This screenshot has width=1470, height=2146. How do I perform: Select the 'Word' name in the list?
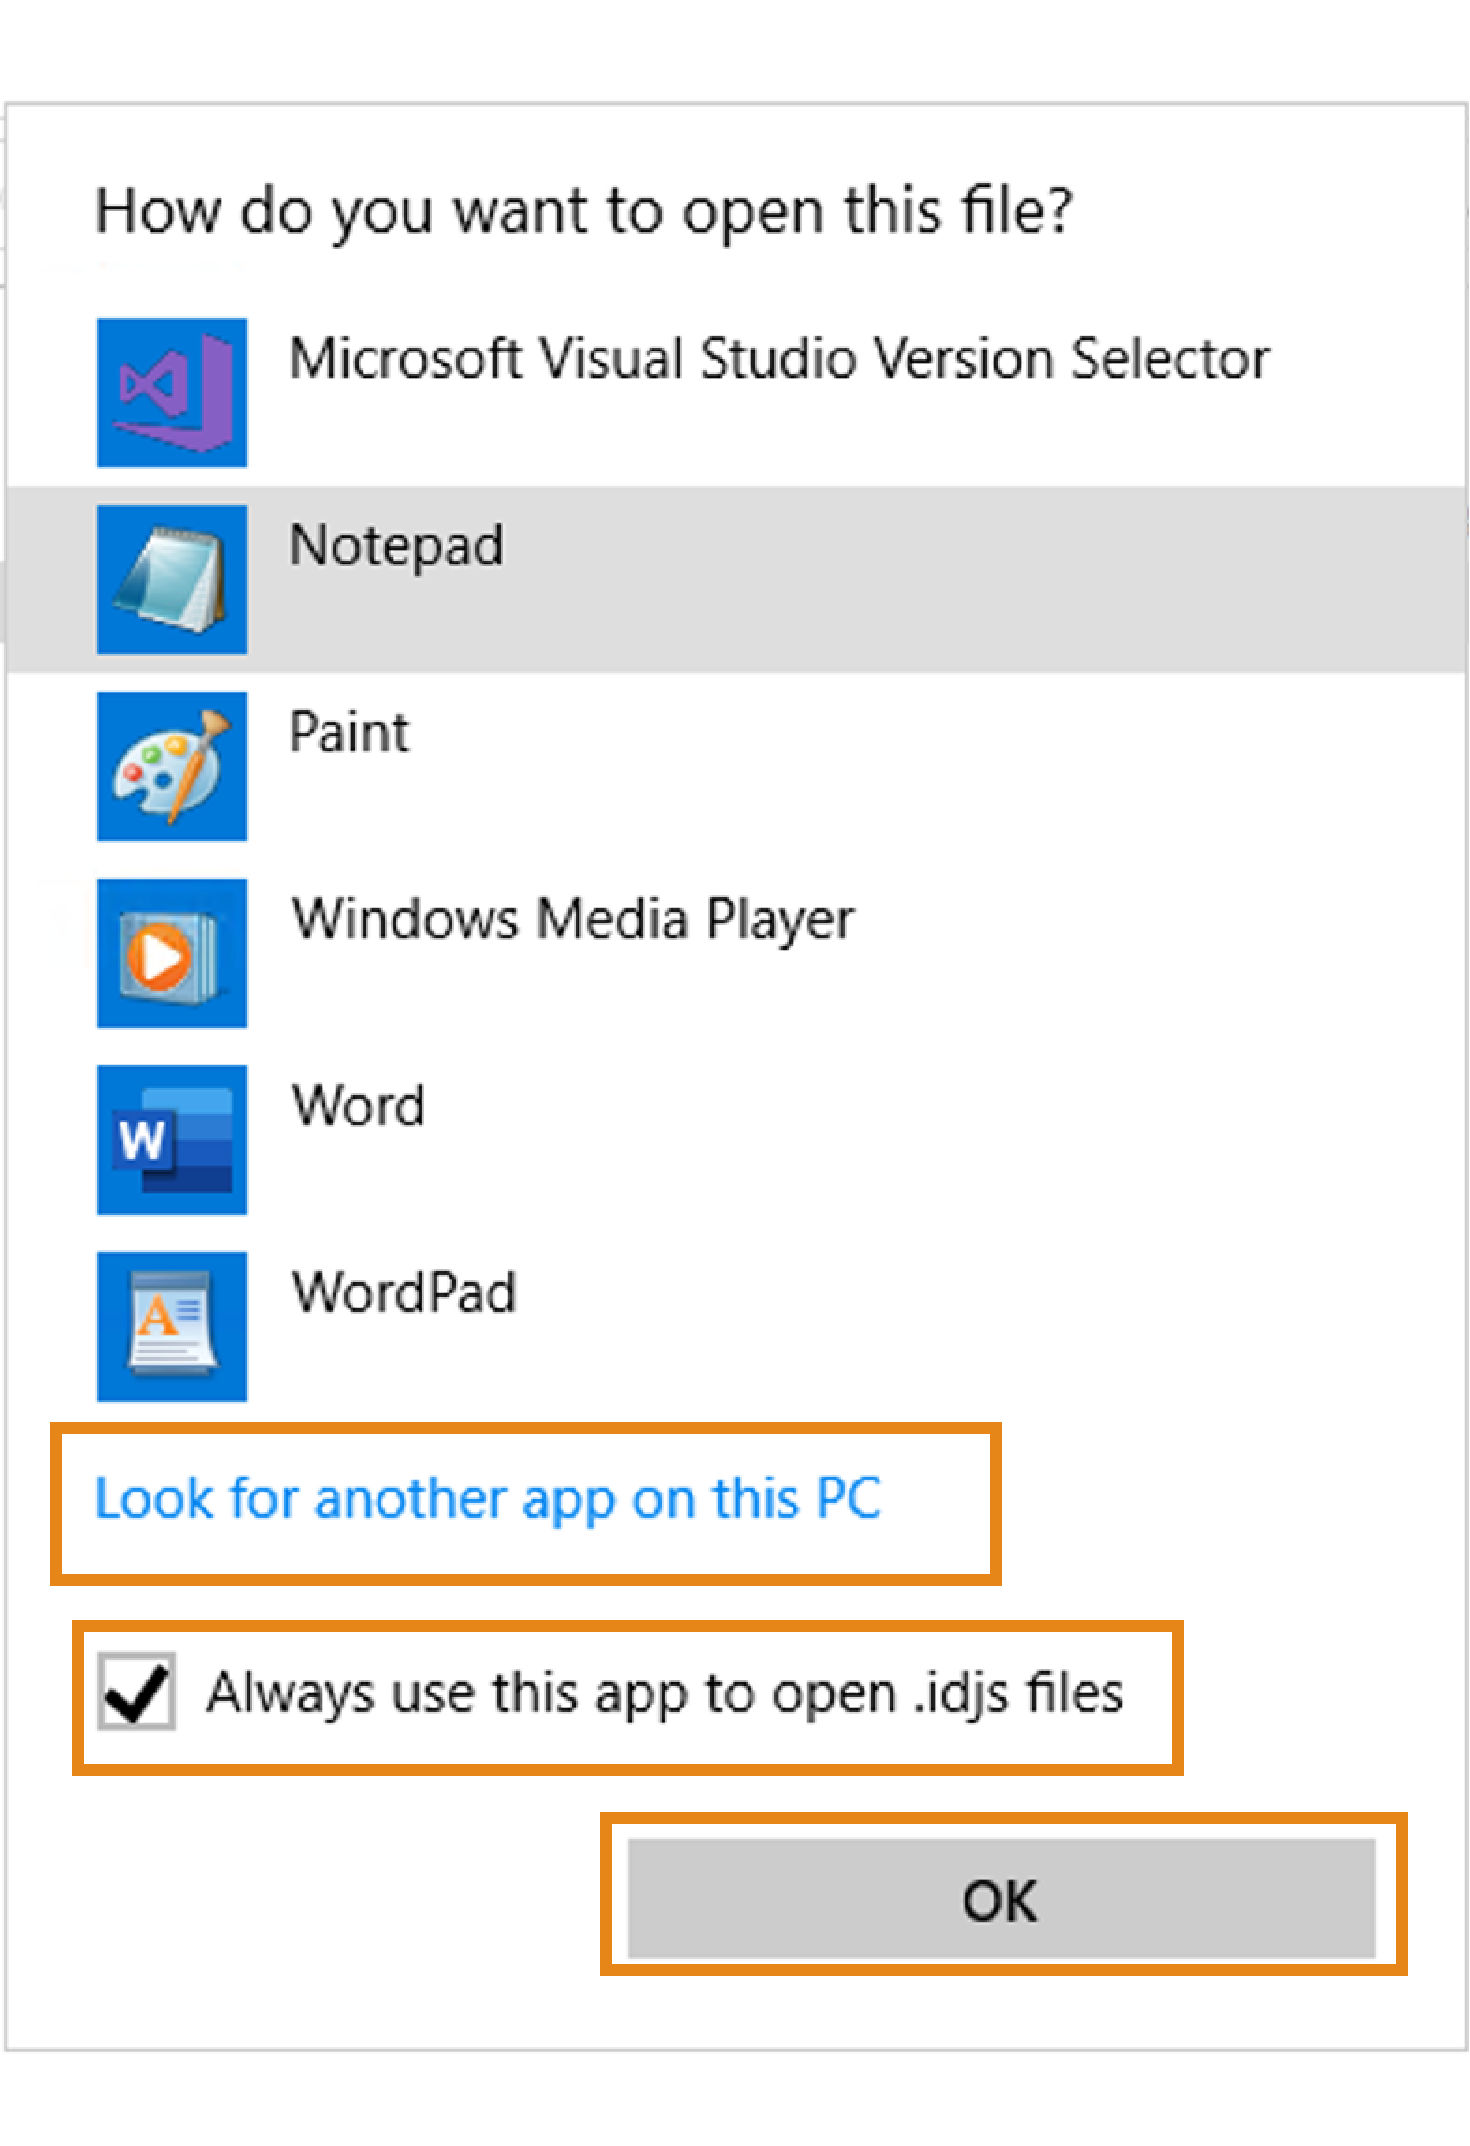358,1106
